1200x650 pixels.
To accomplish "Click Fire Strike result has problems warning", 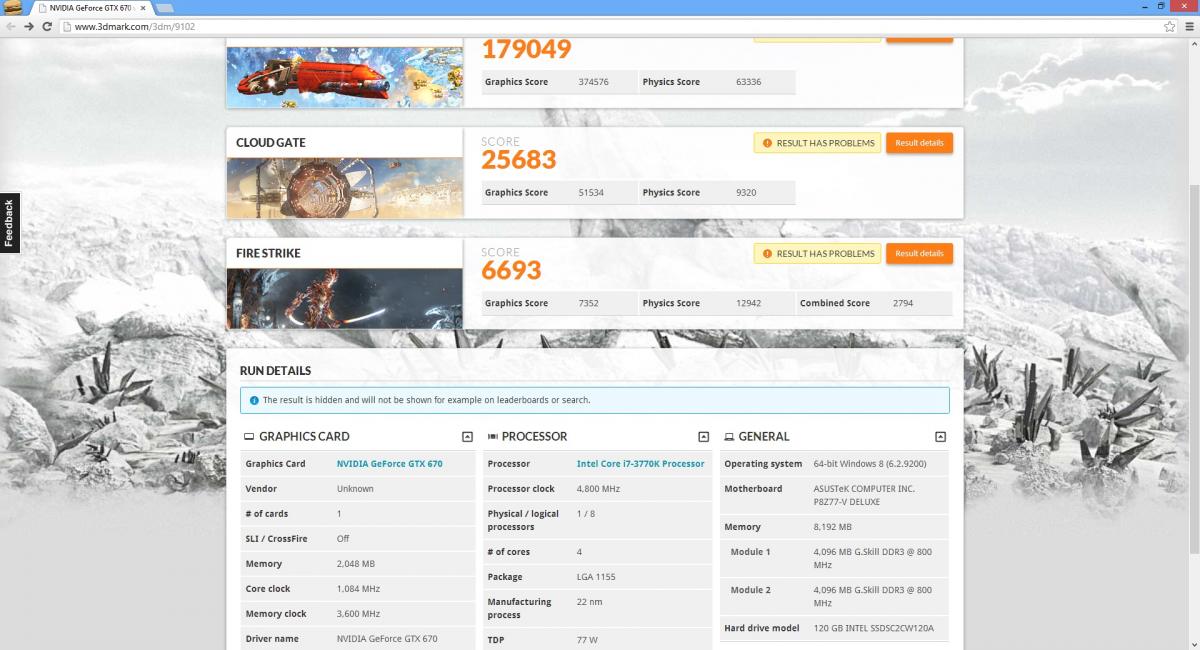I will tap(817, 254).
